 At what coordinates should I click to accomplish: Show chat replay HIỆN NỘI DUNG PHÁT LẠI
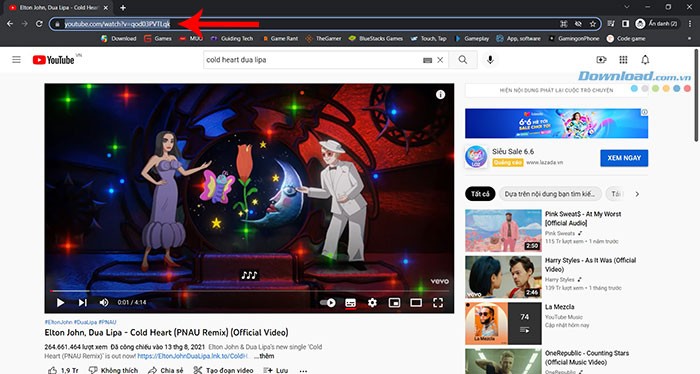tap(556, 90)
